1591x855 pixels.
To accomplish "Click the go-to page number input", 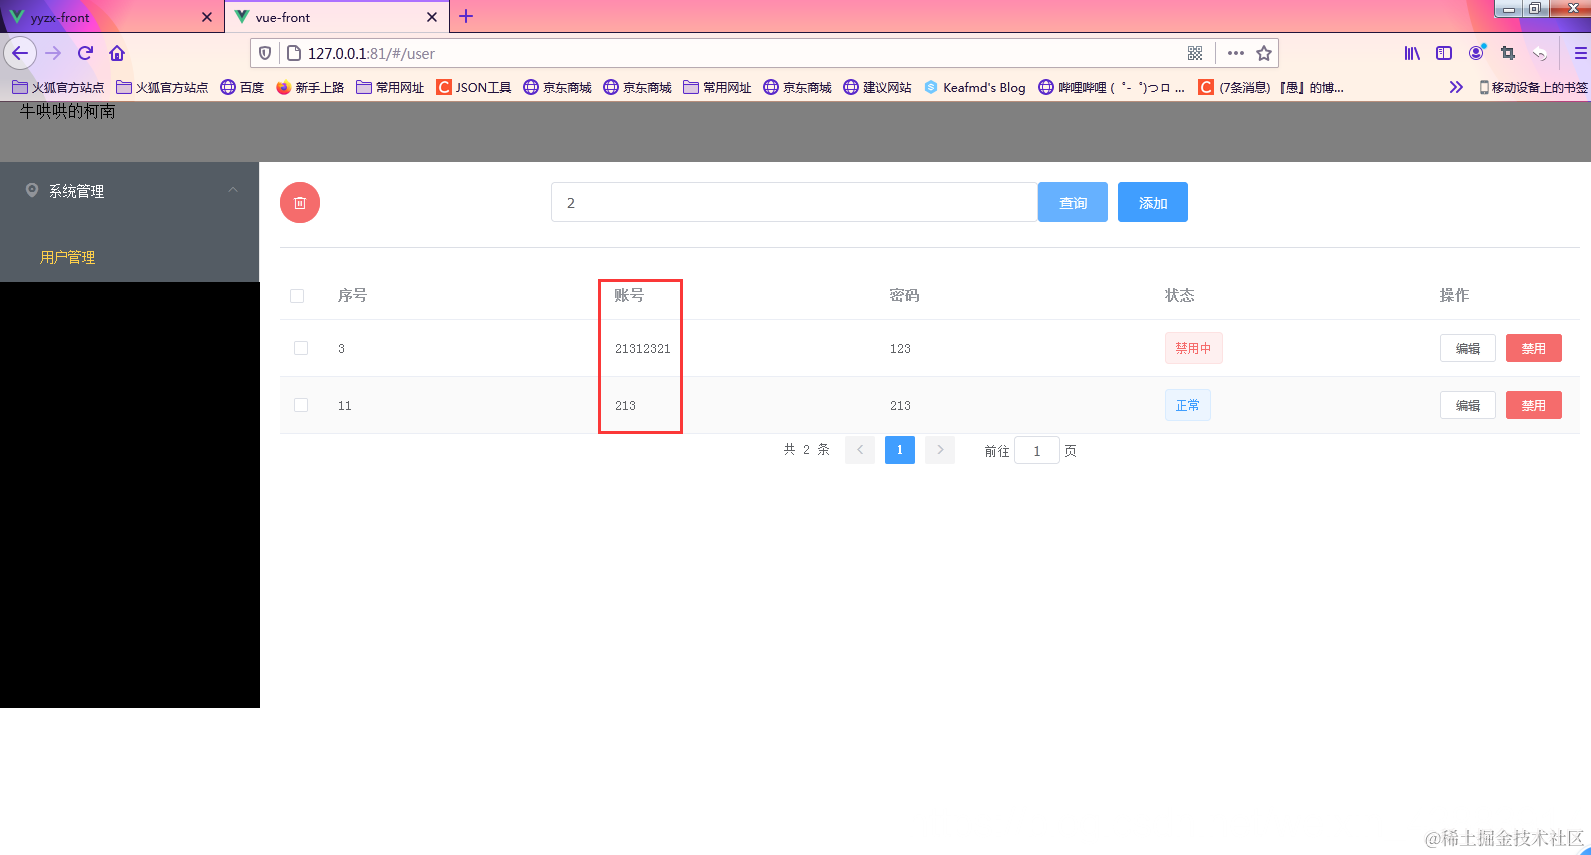I will (x=1037, y=451).
